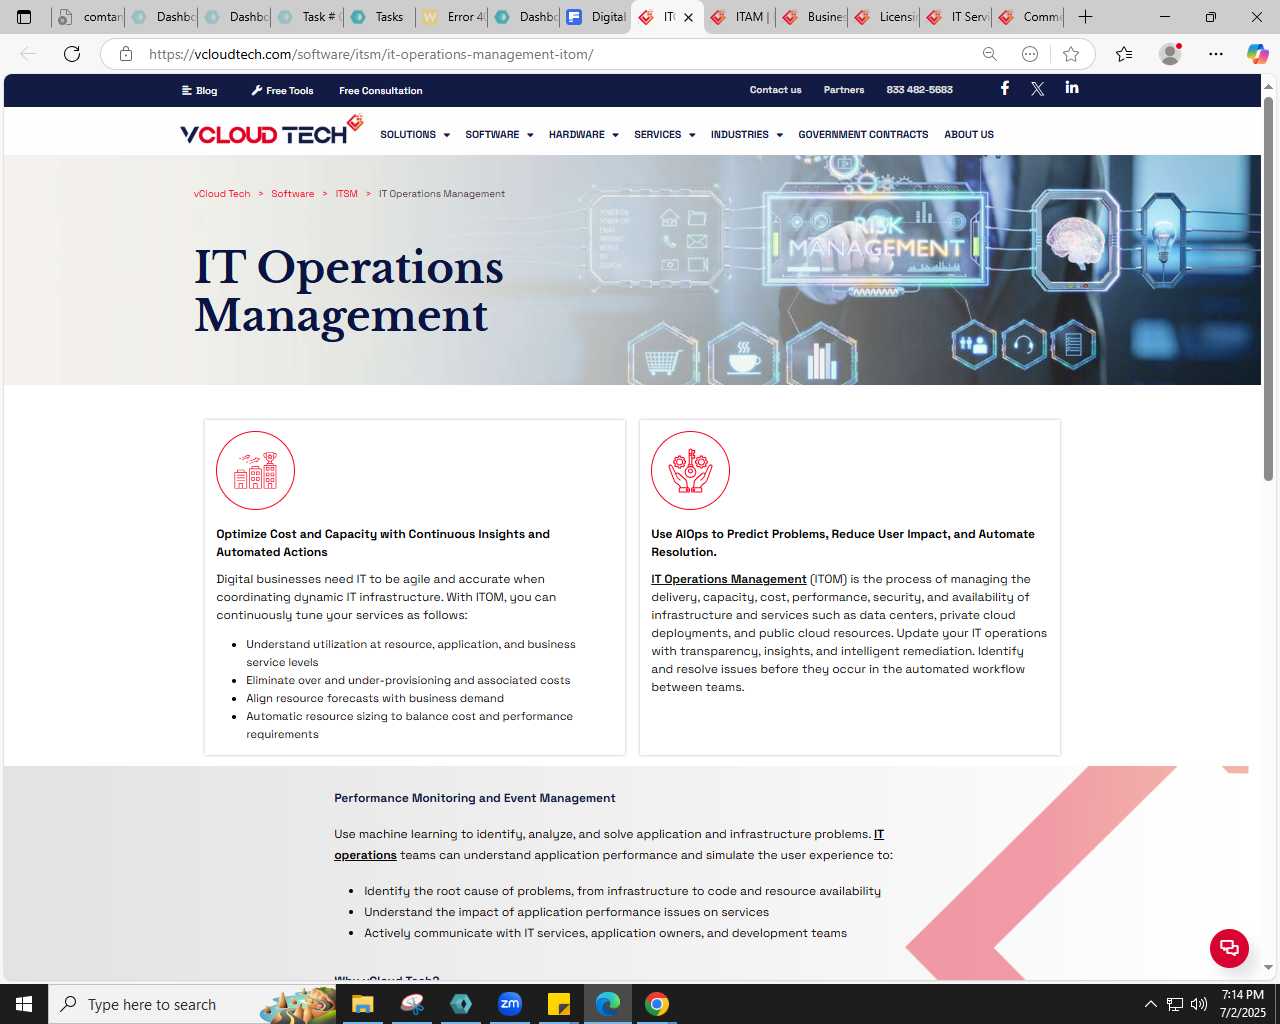Viewport: 1280px width, 1024px height.
Task: Open the Free Consultation link
Action: pos(381,90)
